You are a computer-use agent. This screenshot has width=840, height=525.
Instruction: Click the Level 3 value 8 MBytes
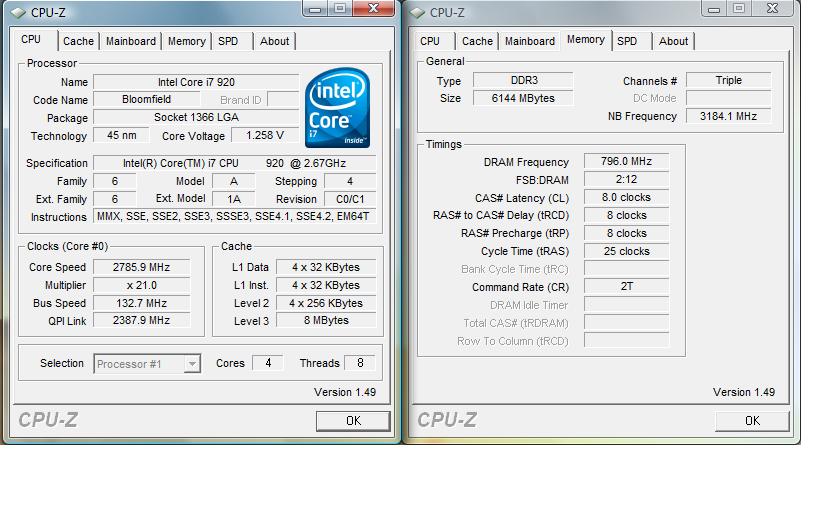click(x=326, y=320)
